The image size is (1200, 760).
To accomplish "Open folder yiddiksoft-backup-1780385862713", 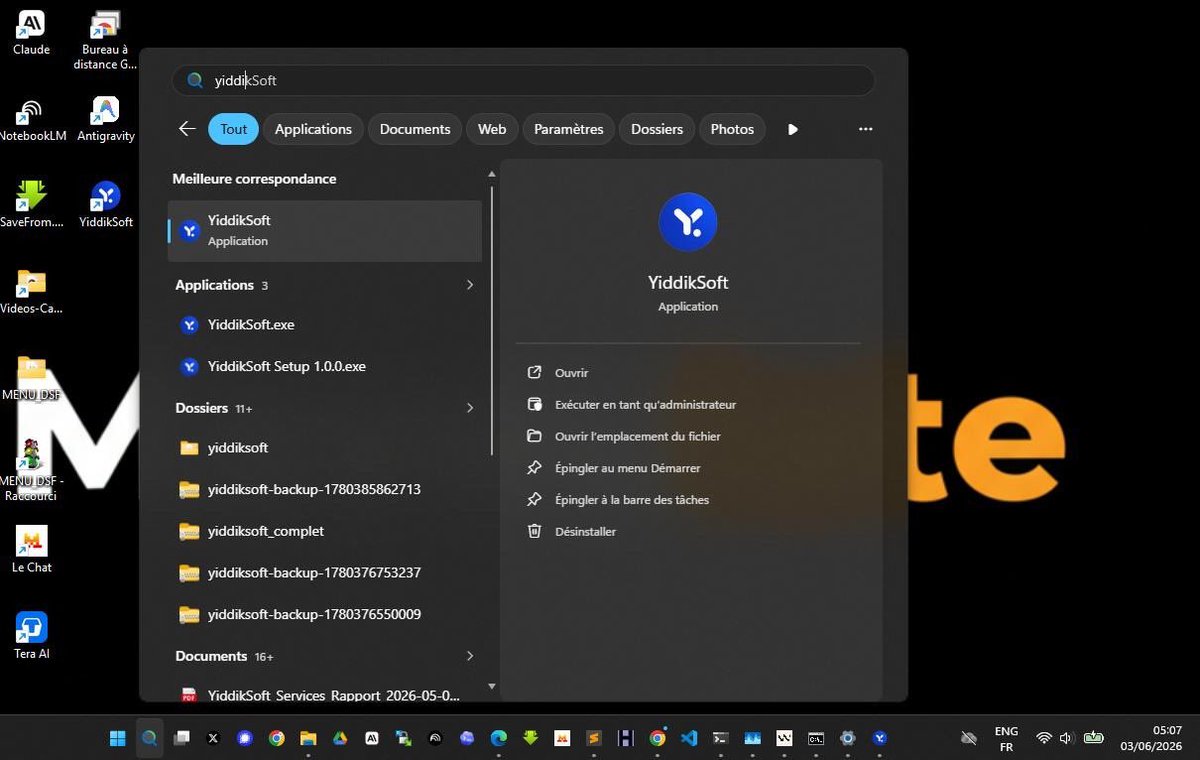I will 325,490.
